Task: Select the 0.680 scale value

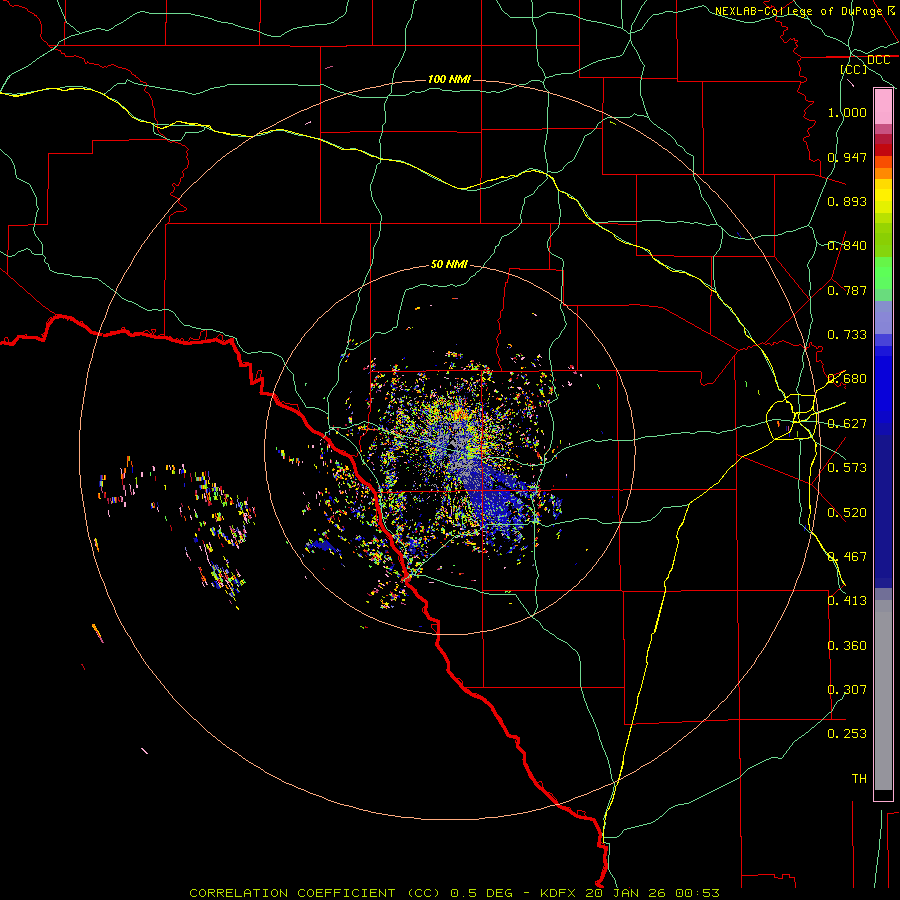Action: [847, 379]
